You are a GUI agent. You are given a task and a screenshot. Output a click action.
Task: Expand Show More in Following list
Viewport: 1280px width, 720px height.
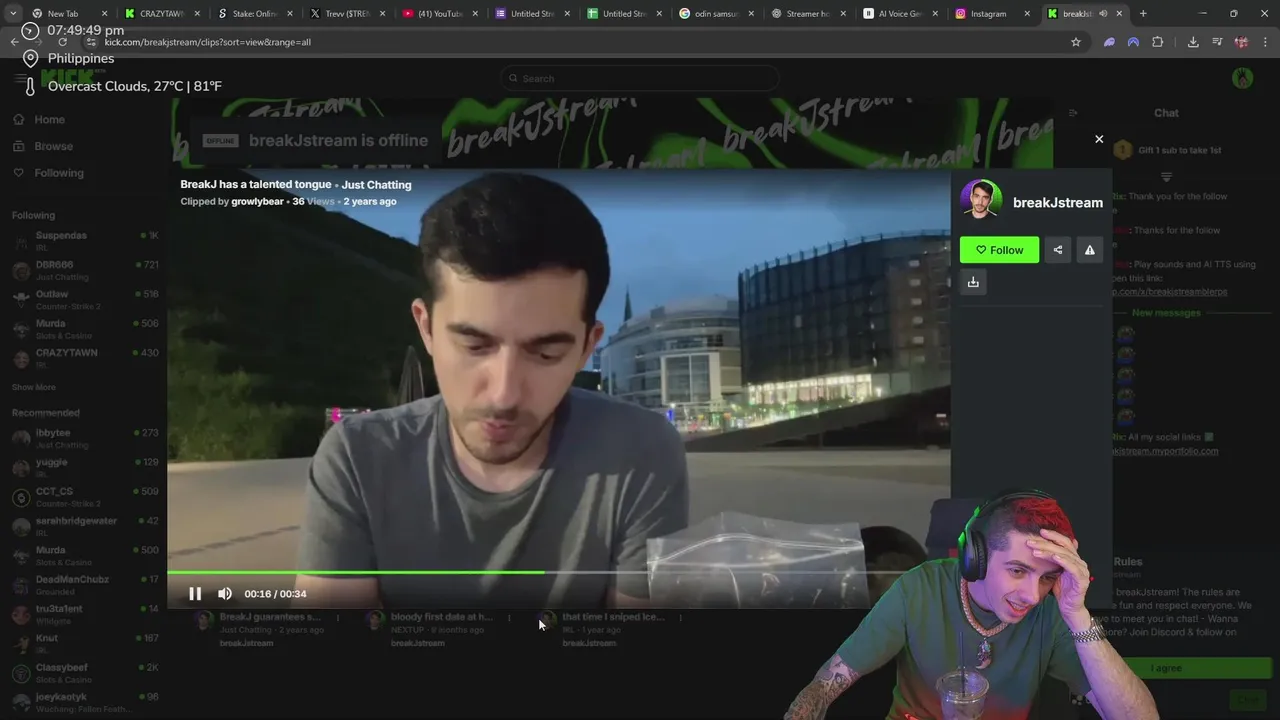coord(34,387)
